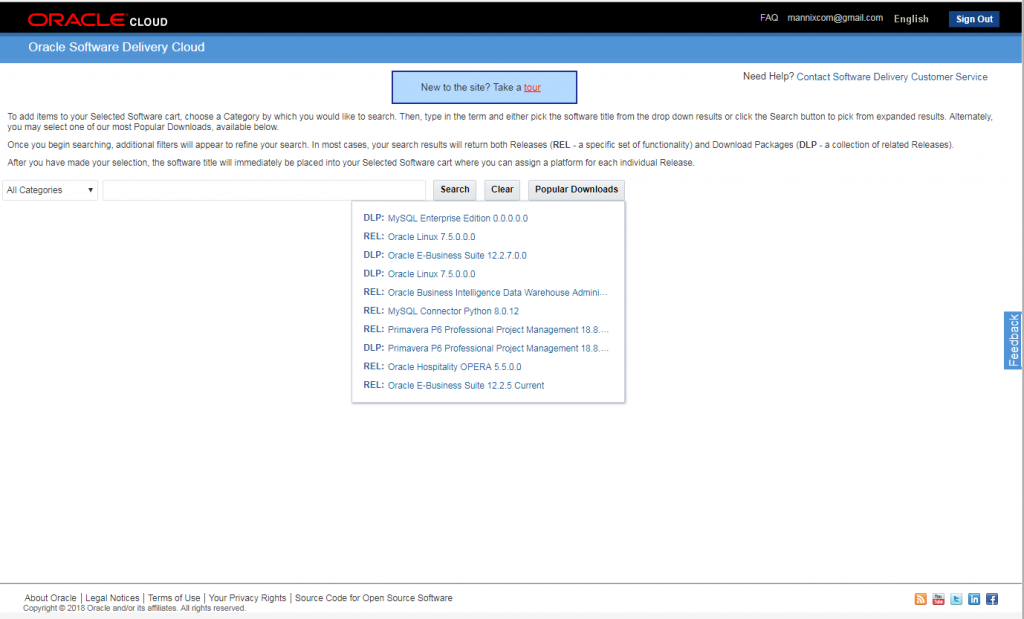Image resolution: width=1024 pixels, height=619 pixels.
Task: Open Contact Software Delivery Customer Service link
Action: pos(891,77)
